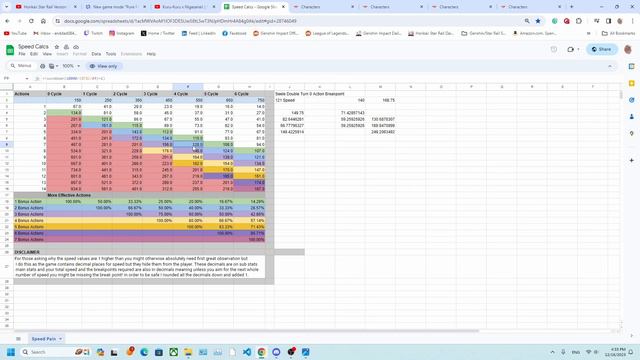Open the Instagram bookmark
This screenshot has width=640, height=360.
[x=122, y=33]
